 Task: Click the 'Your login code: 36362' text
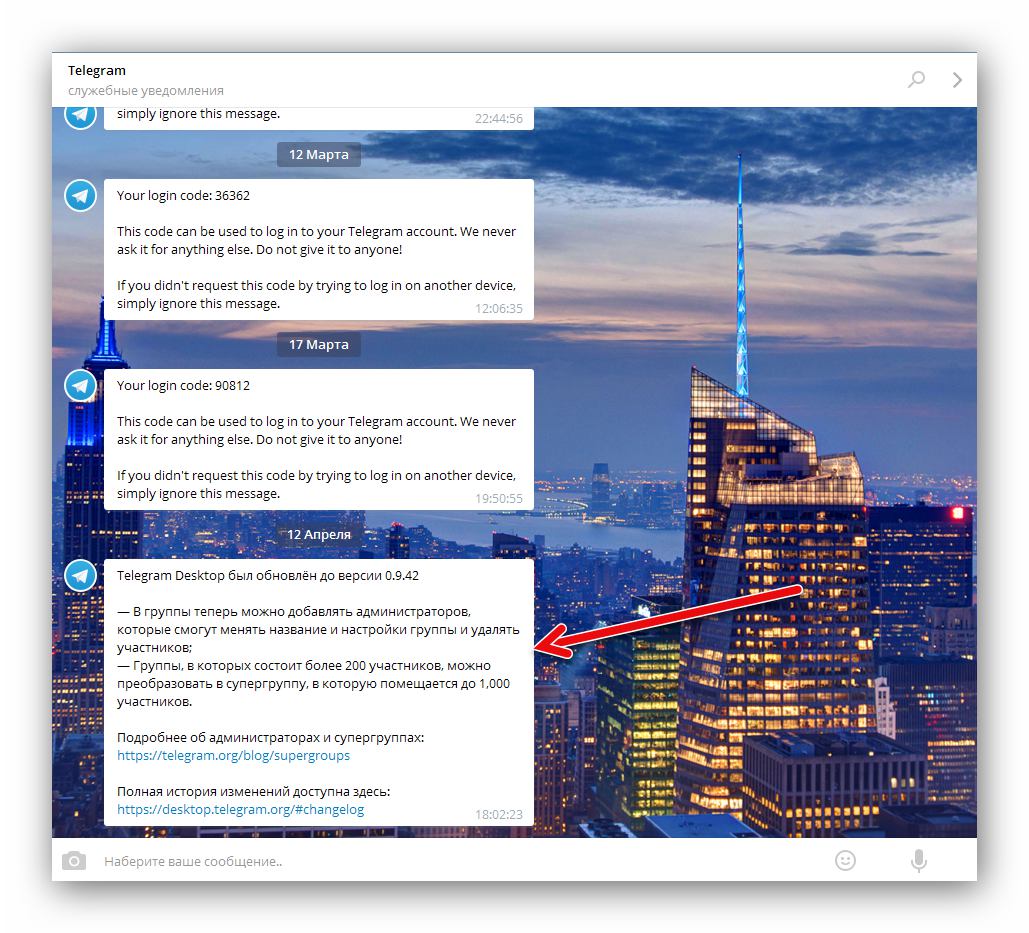[x=183, y=196]
